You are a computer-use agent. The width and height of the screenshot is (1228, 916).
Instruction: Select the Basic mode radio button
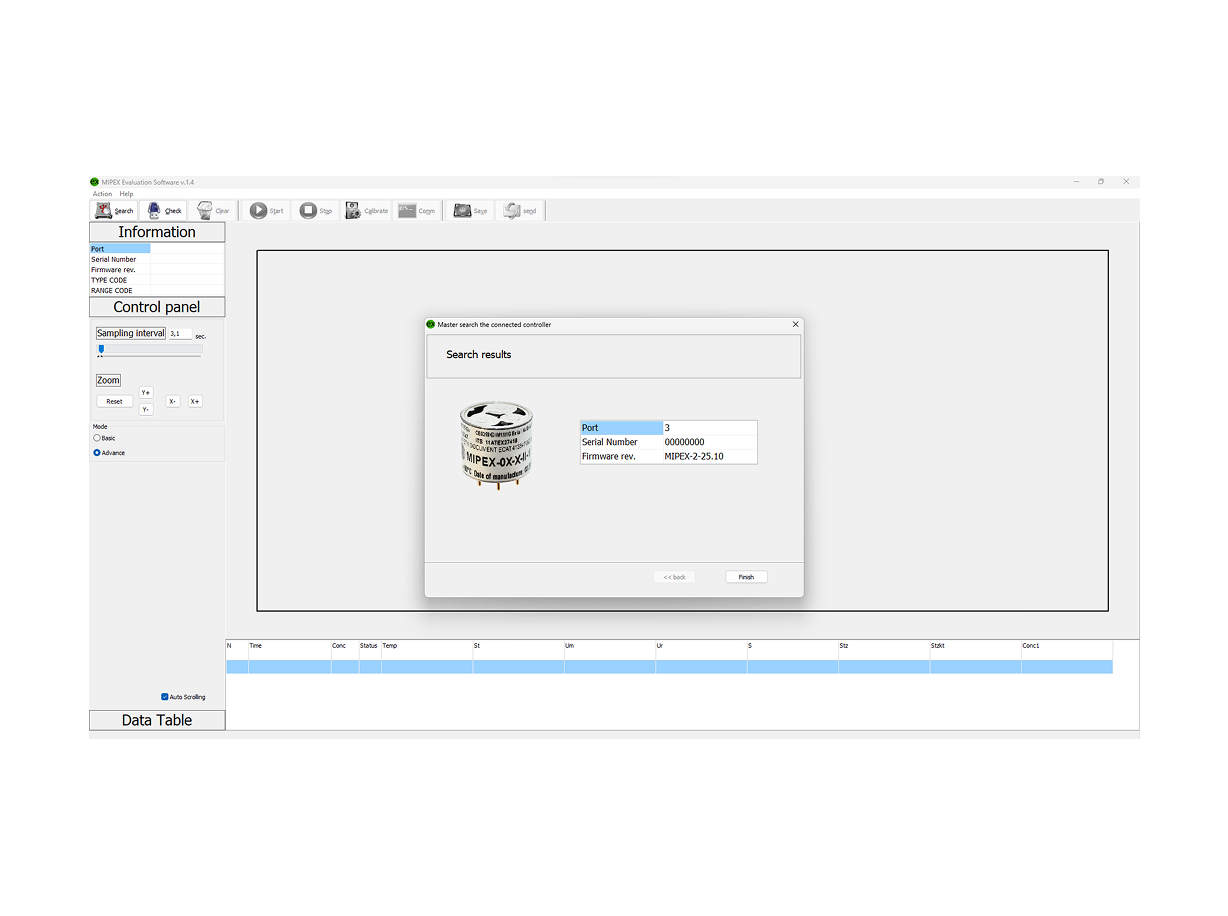tap(97, 438)
